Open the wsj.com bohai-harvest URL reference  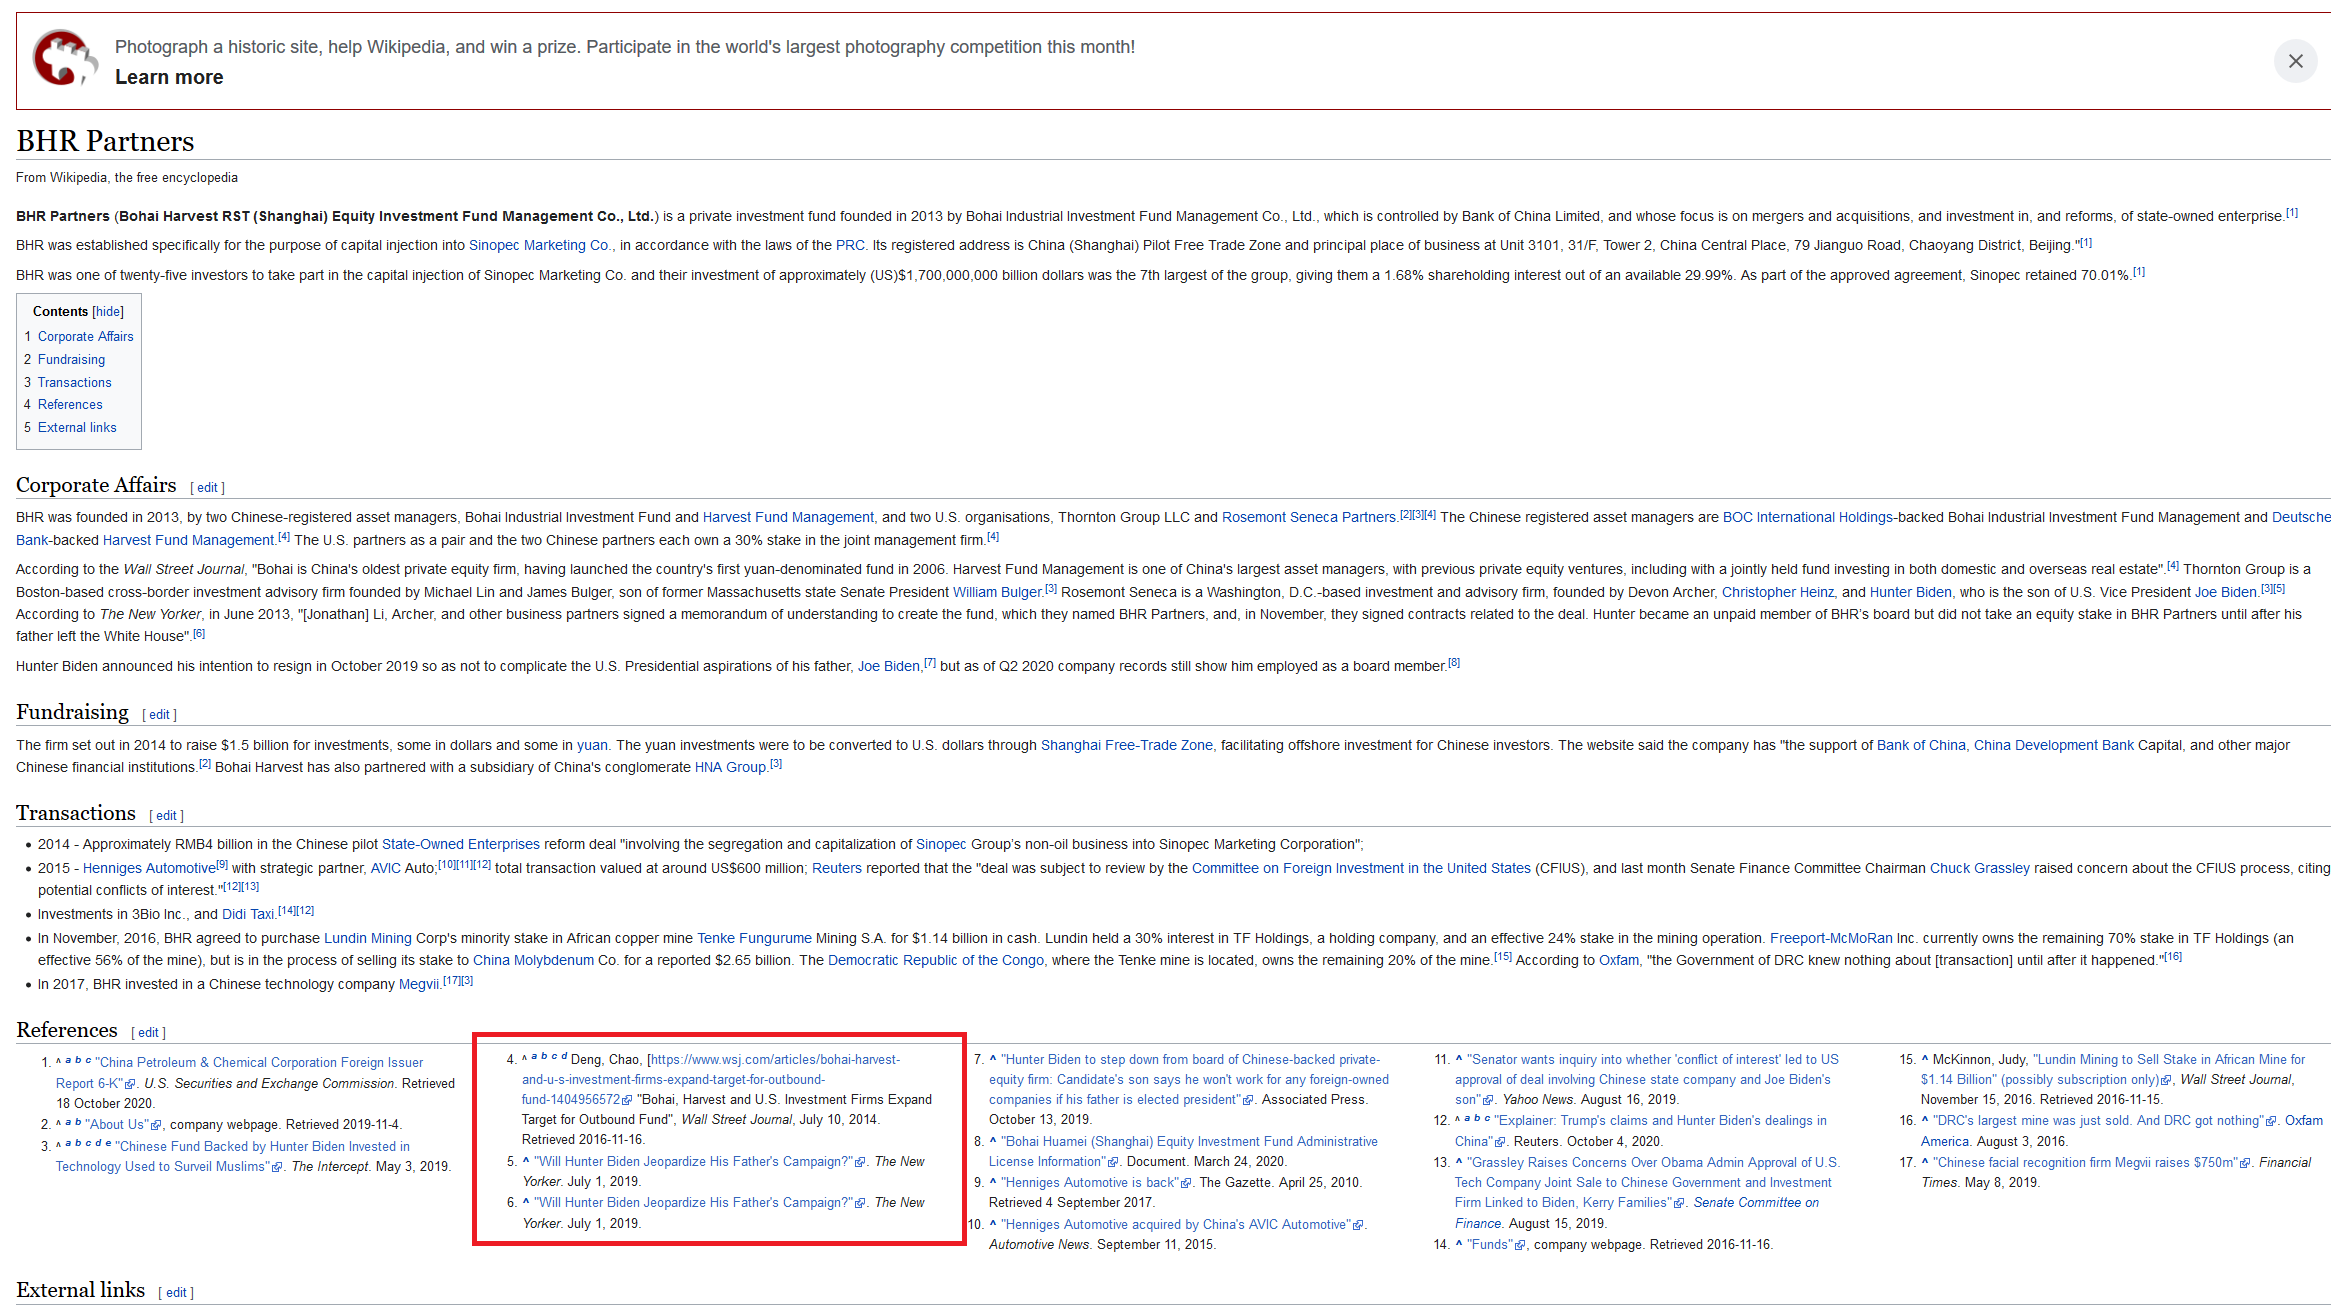click(711, 1080)
